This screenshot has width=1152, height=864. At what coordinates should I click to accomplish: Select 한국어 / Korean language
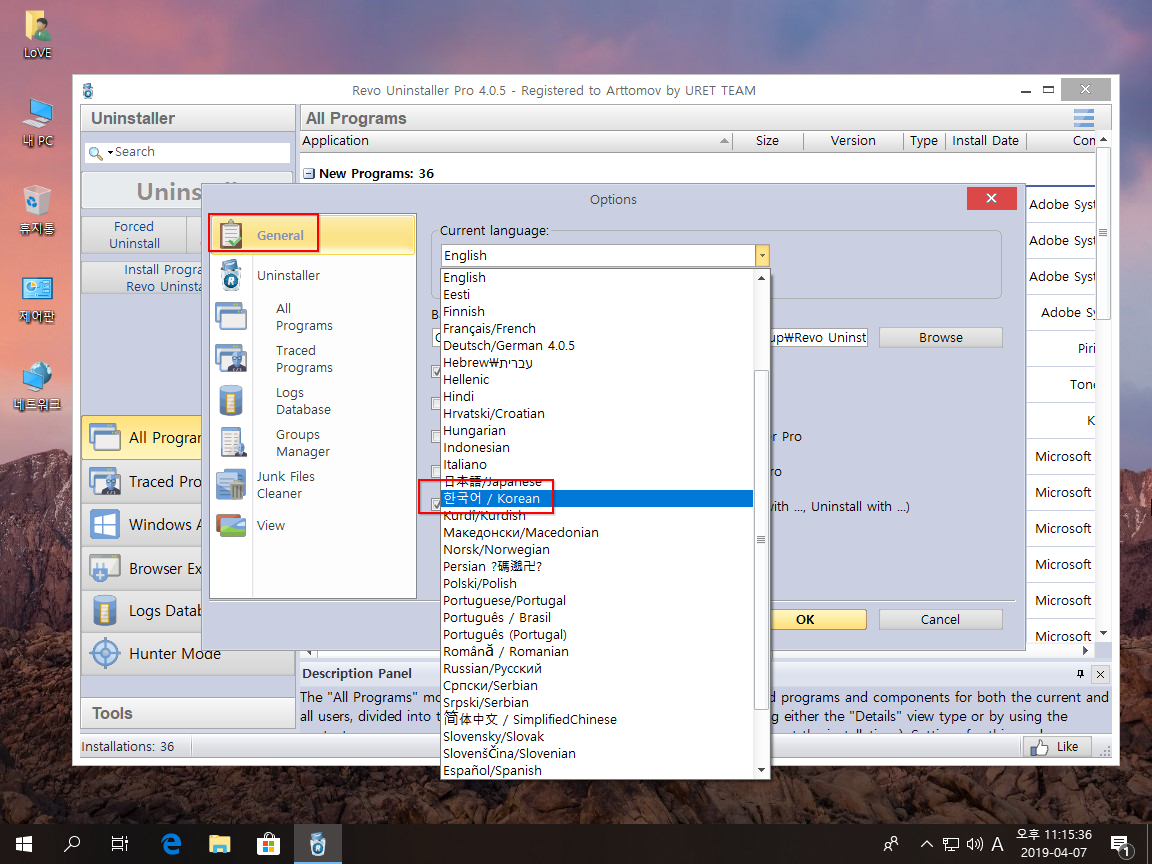pos(597,499)
